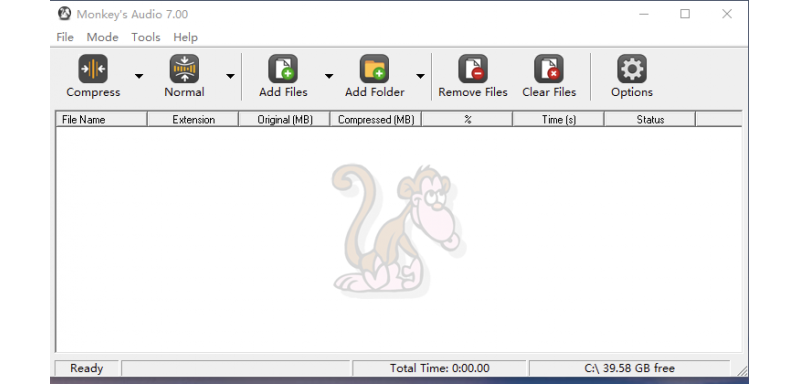The width and height of the screenshot is (800, 384).
Task: Open the Tools menu
Action: pyautogui.click(x=146, y=37)
